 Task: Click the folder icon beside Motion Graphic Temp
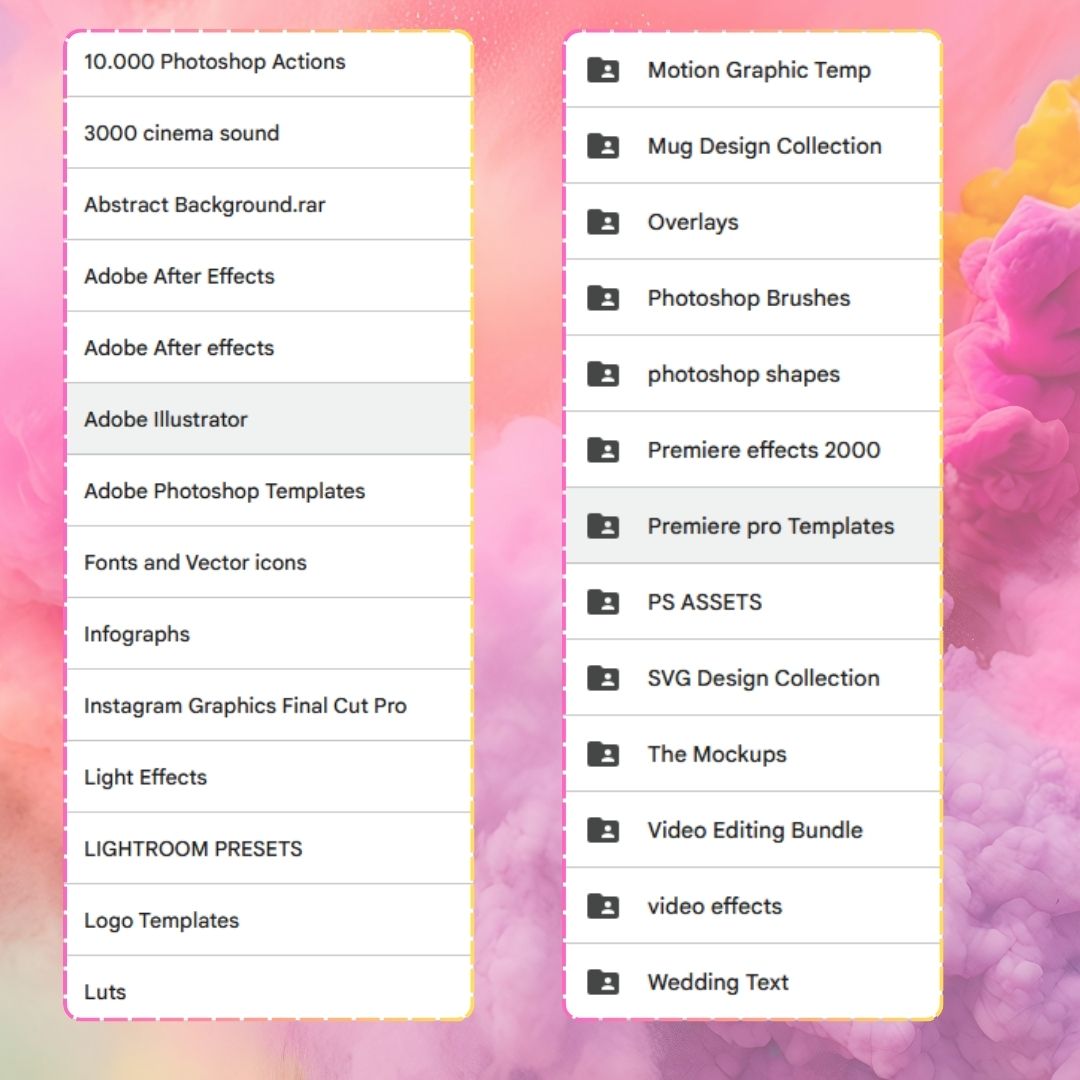tap(603, 70)
